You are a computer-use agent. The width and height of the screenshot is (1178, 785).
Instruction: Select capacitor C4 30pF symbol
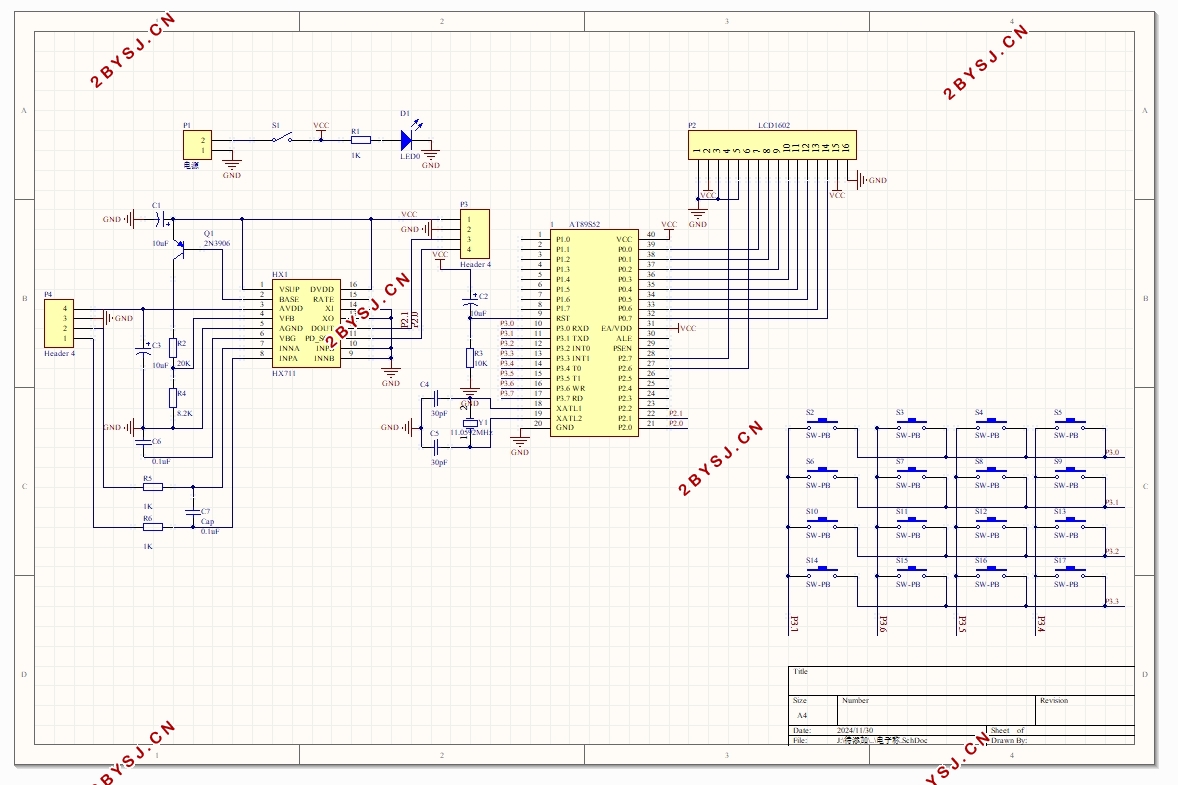point(436,398)
